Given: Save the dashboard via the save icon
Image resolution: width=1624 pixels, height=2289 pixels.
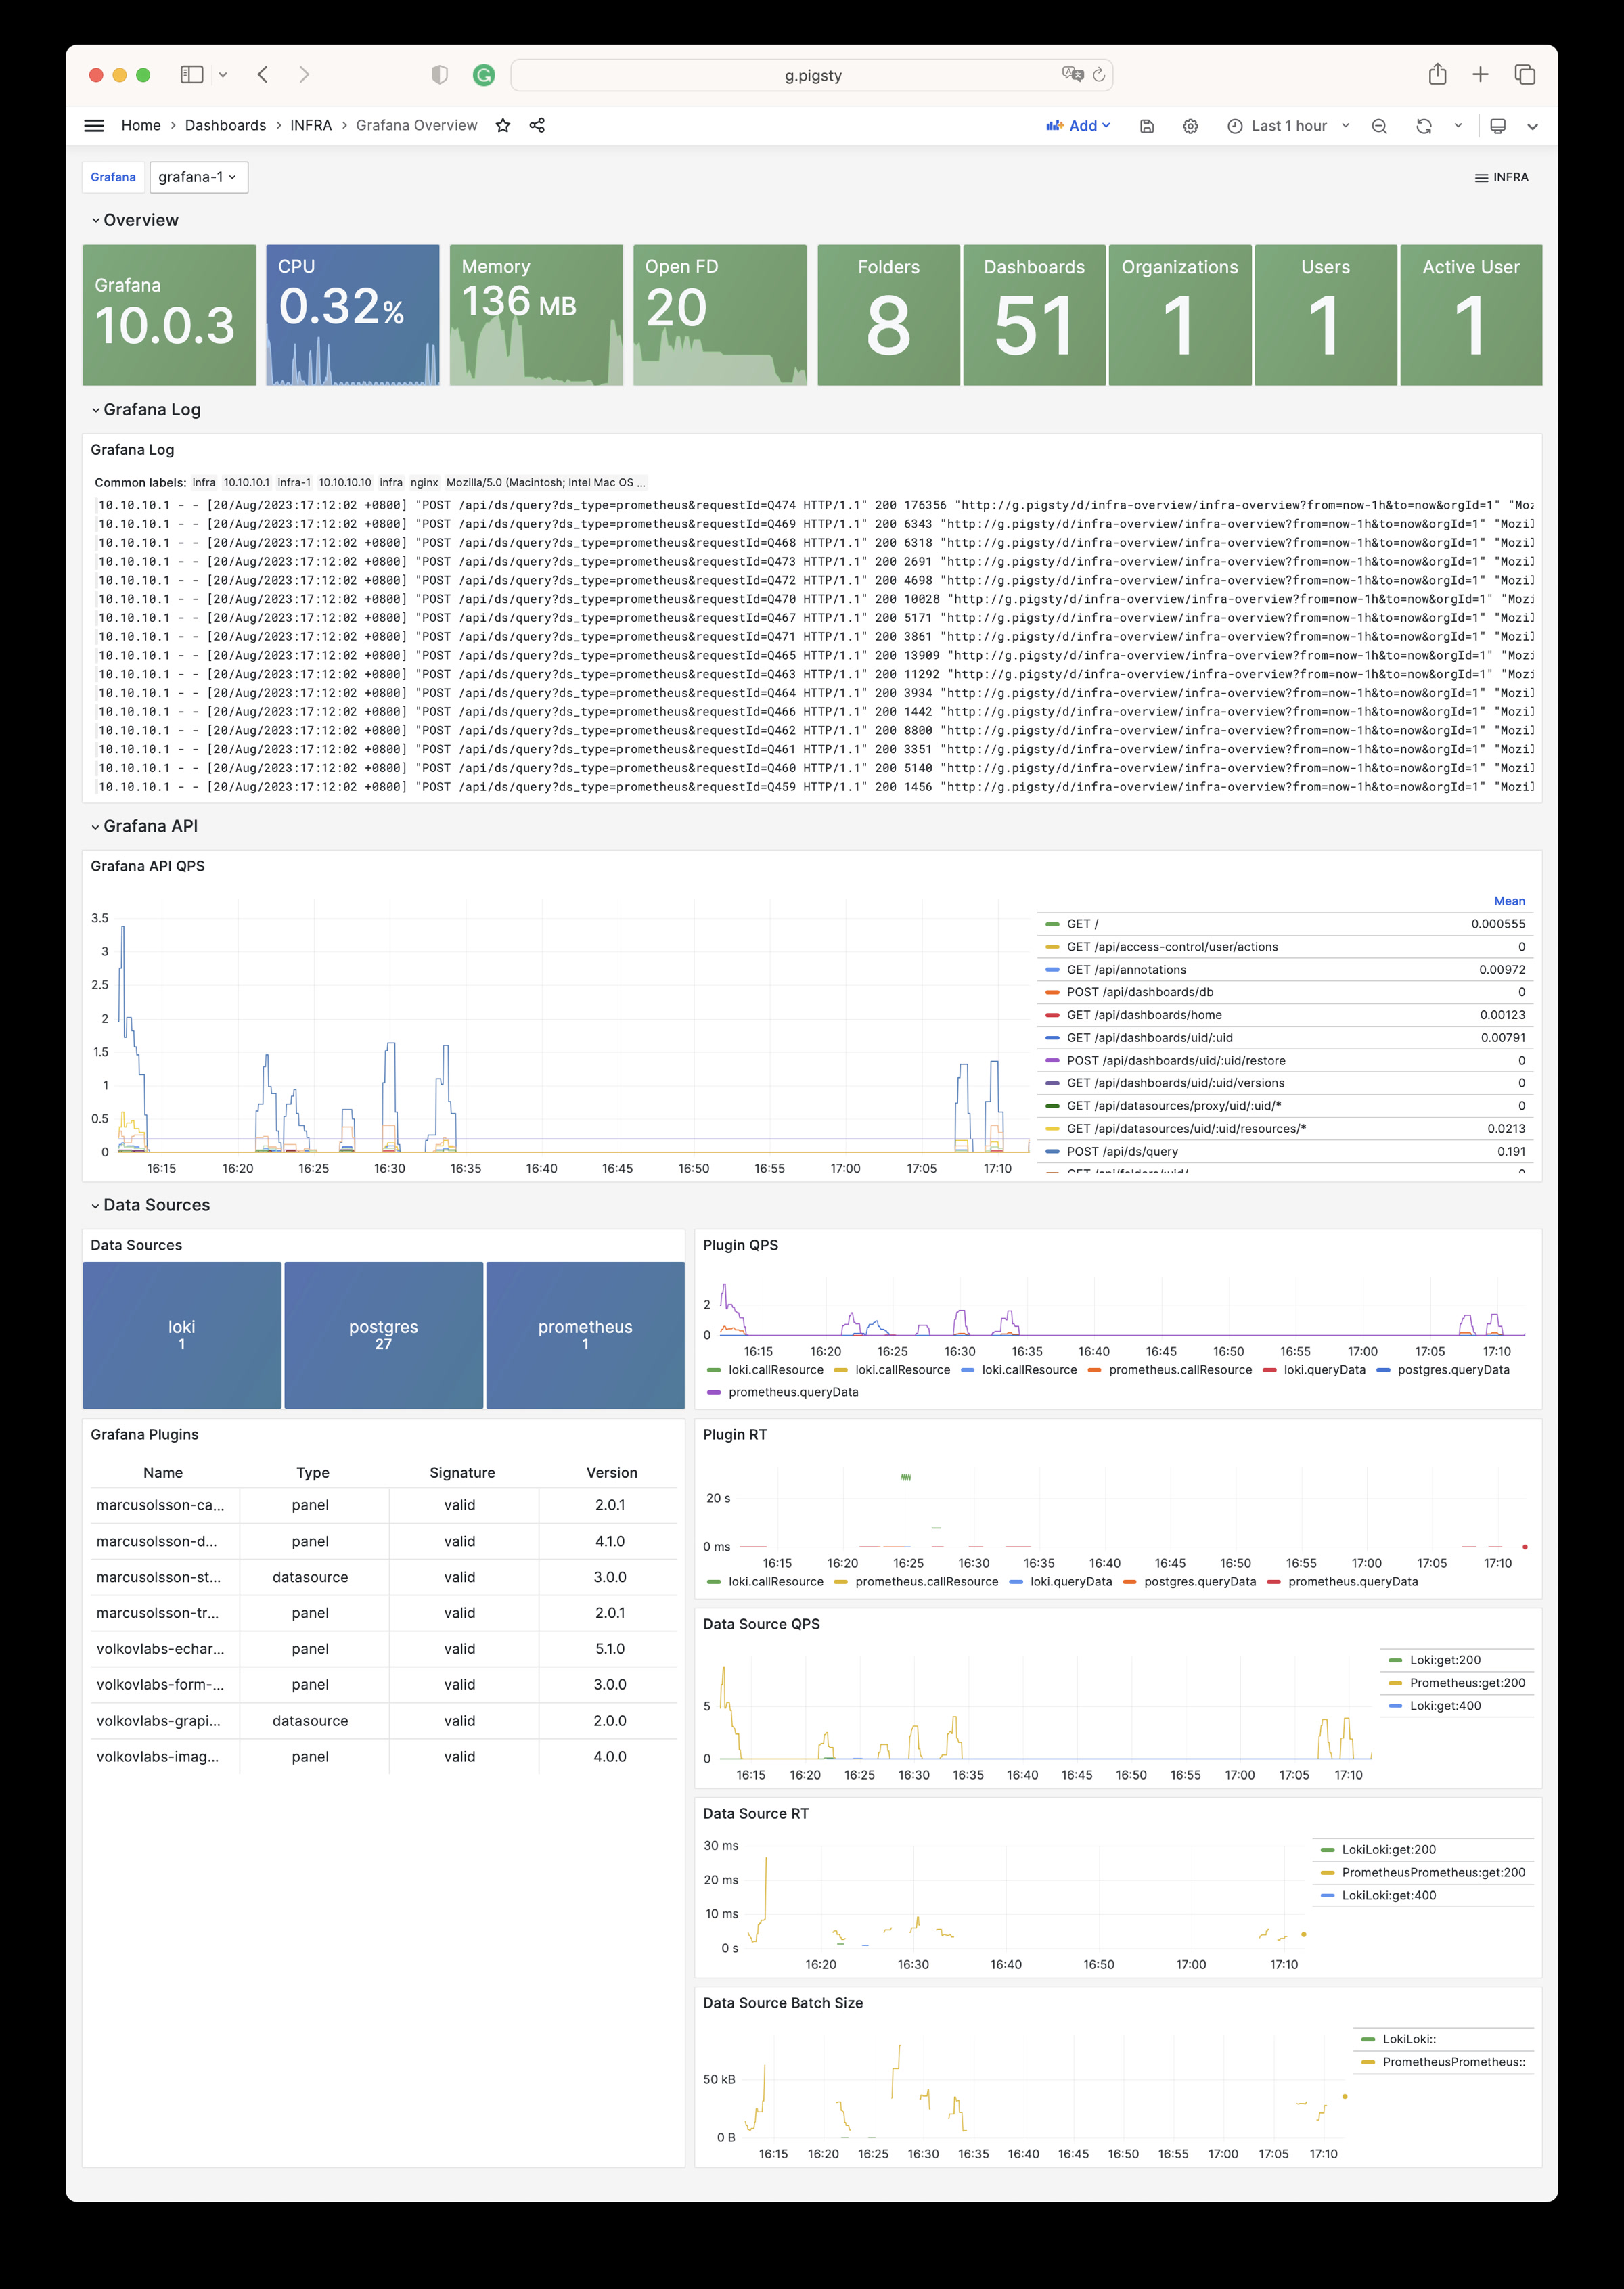Looking at the screenshot, I should click(1146, 126).
